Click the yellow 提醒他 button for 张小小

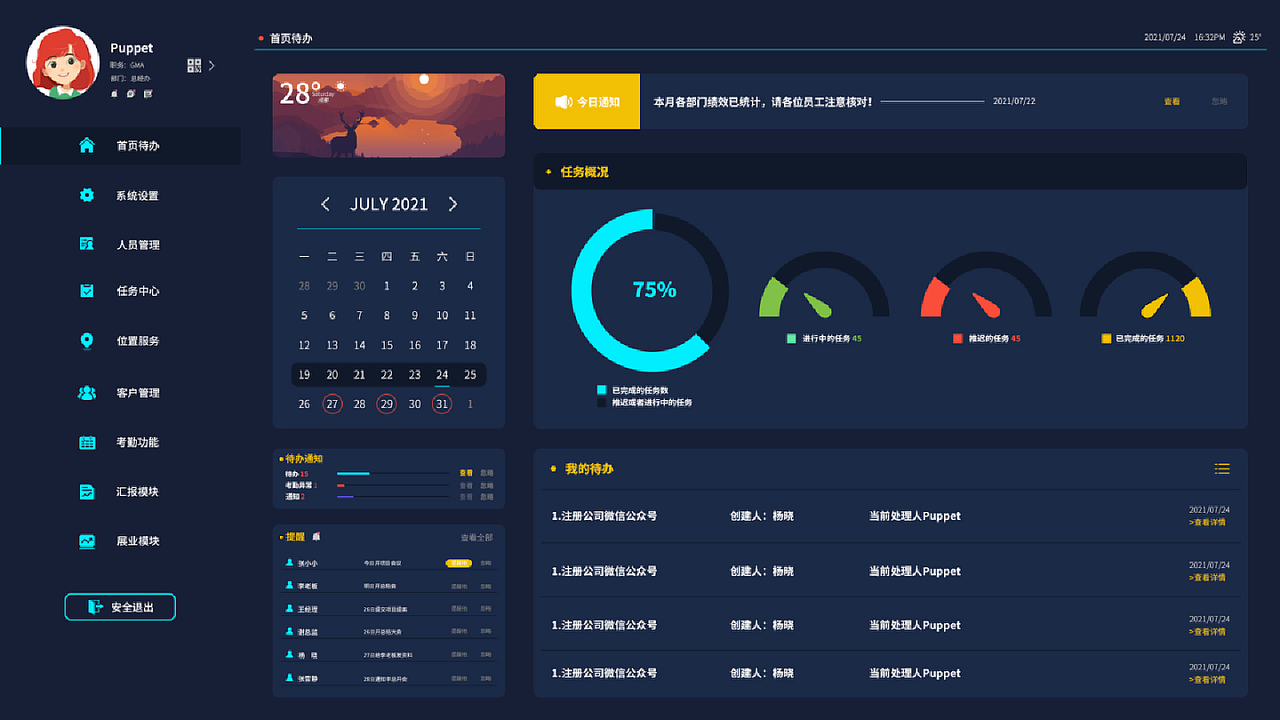pyautogui.click(x=459, y=563)
